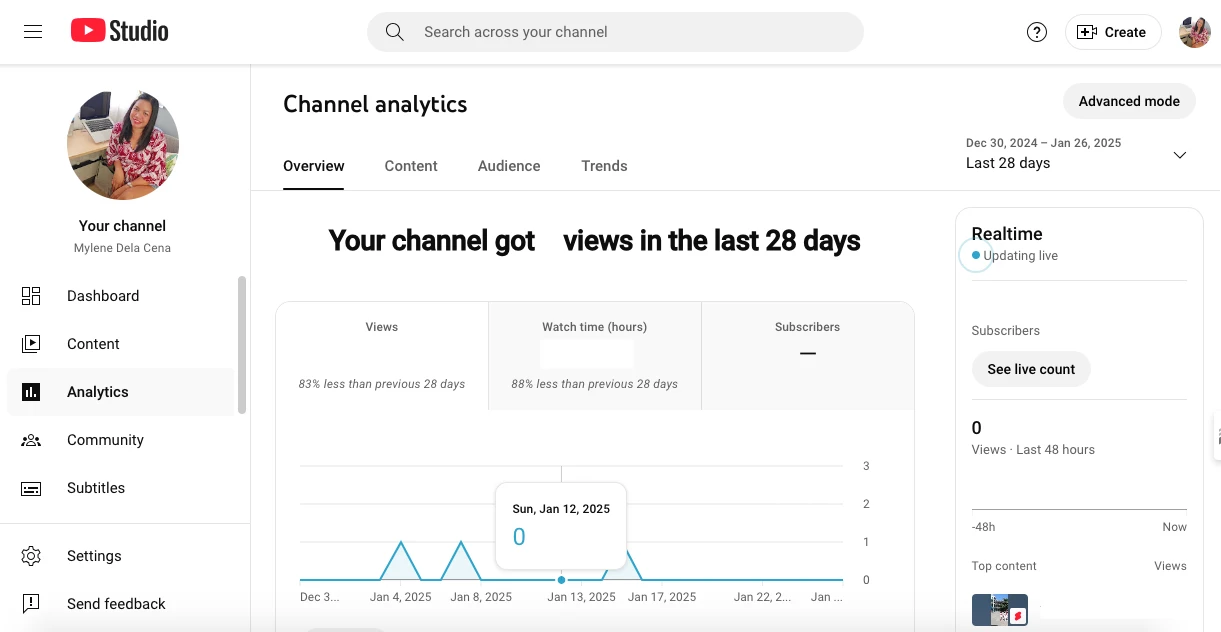The width and height of the screenshot is (1221, 632).
Task: Click 'Views · Last 48 hours' label
Action: [x=1033, y=450]
